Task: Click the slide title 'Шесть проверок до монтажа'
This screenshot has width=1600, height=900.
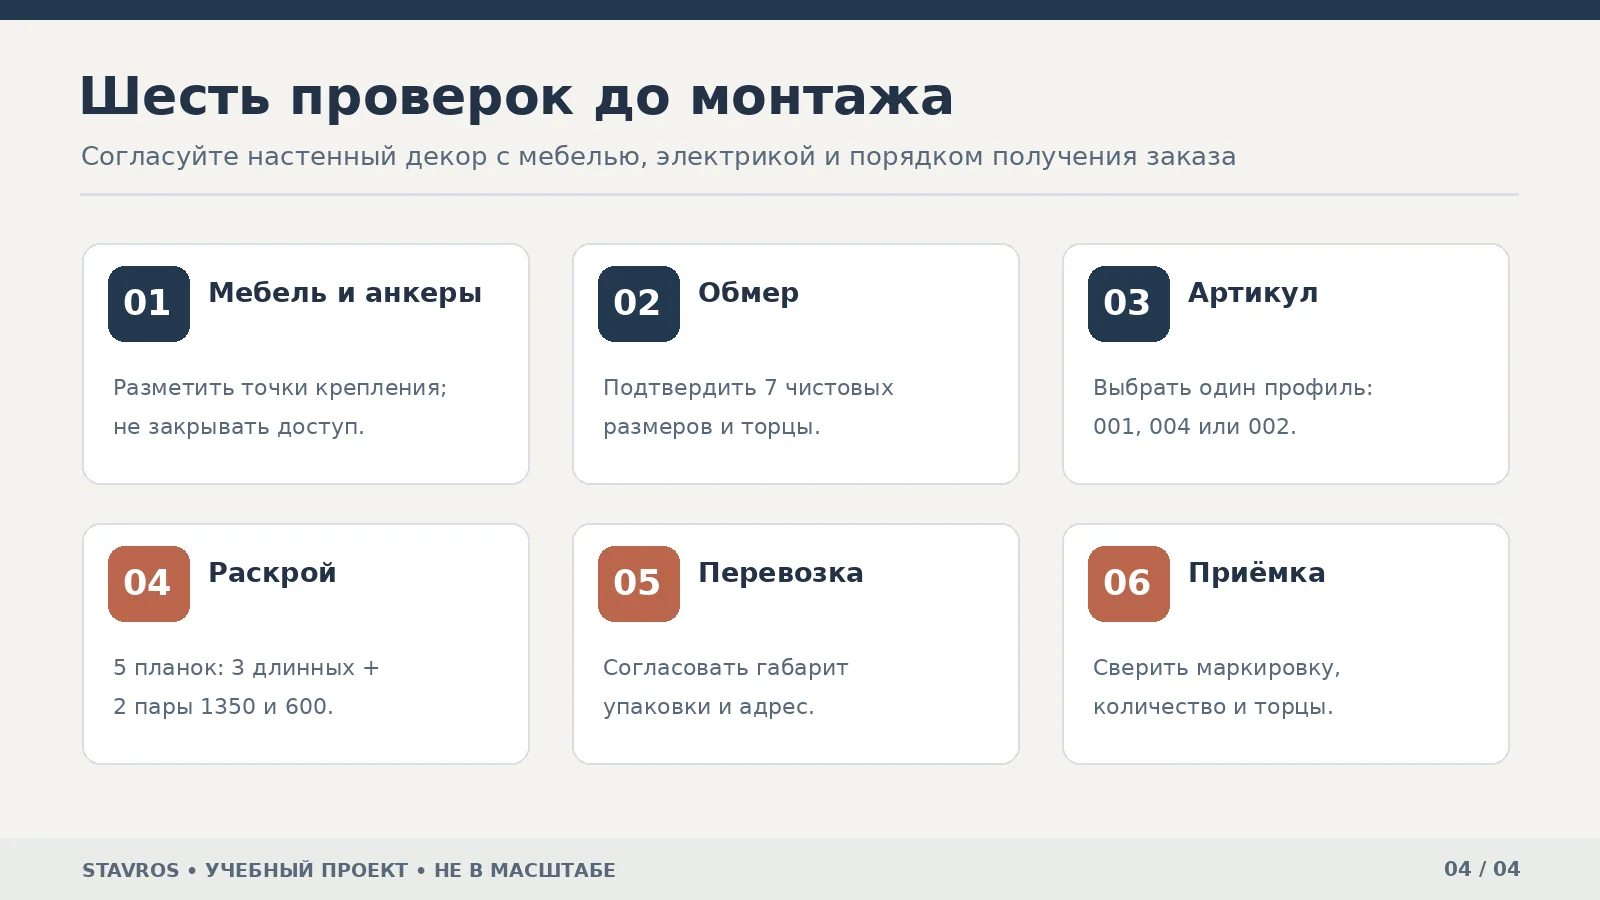Action: click(516, 98)
